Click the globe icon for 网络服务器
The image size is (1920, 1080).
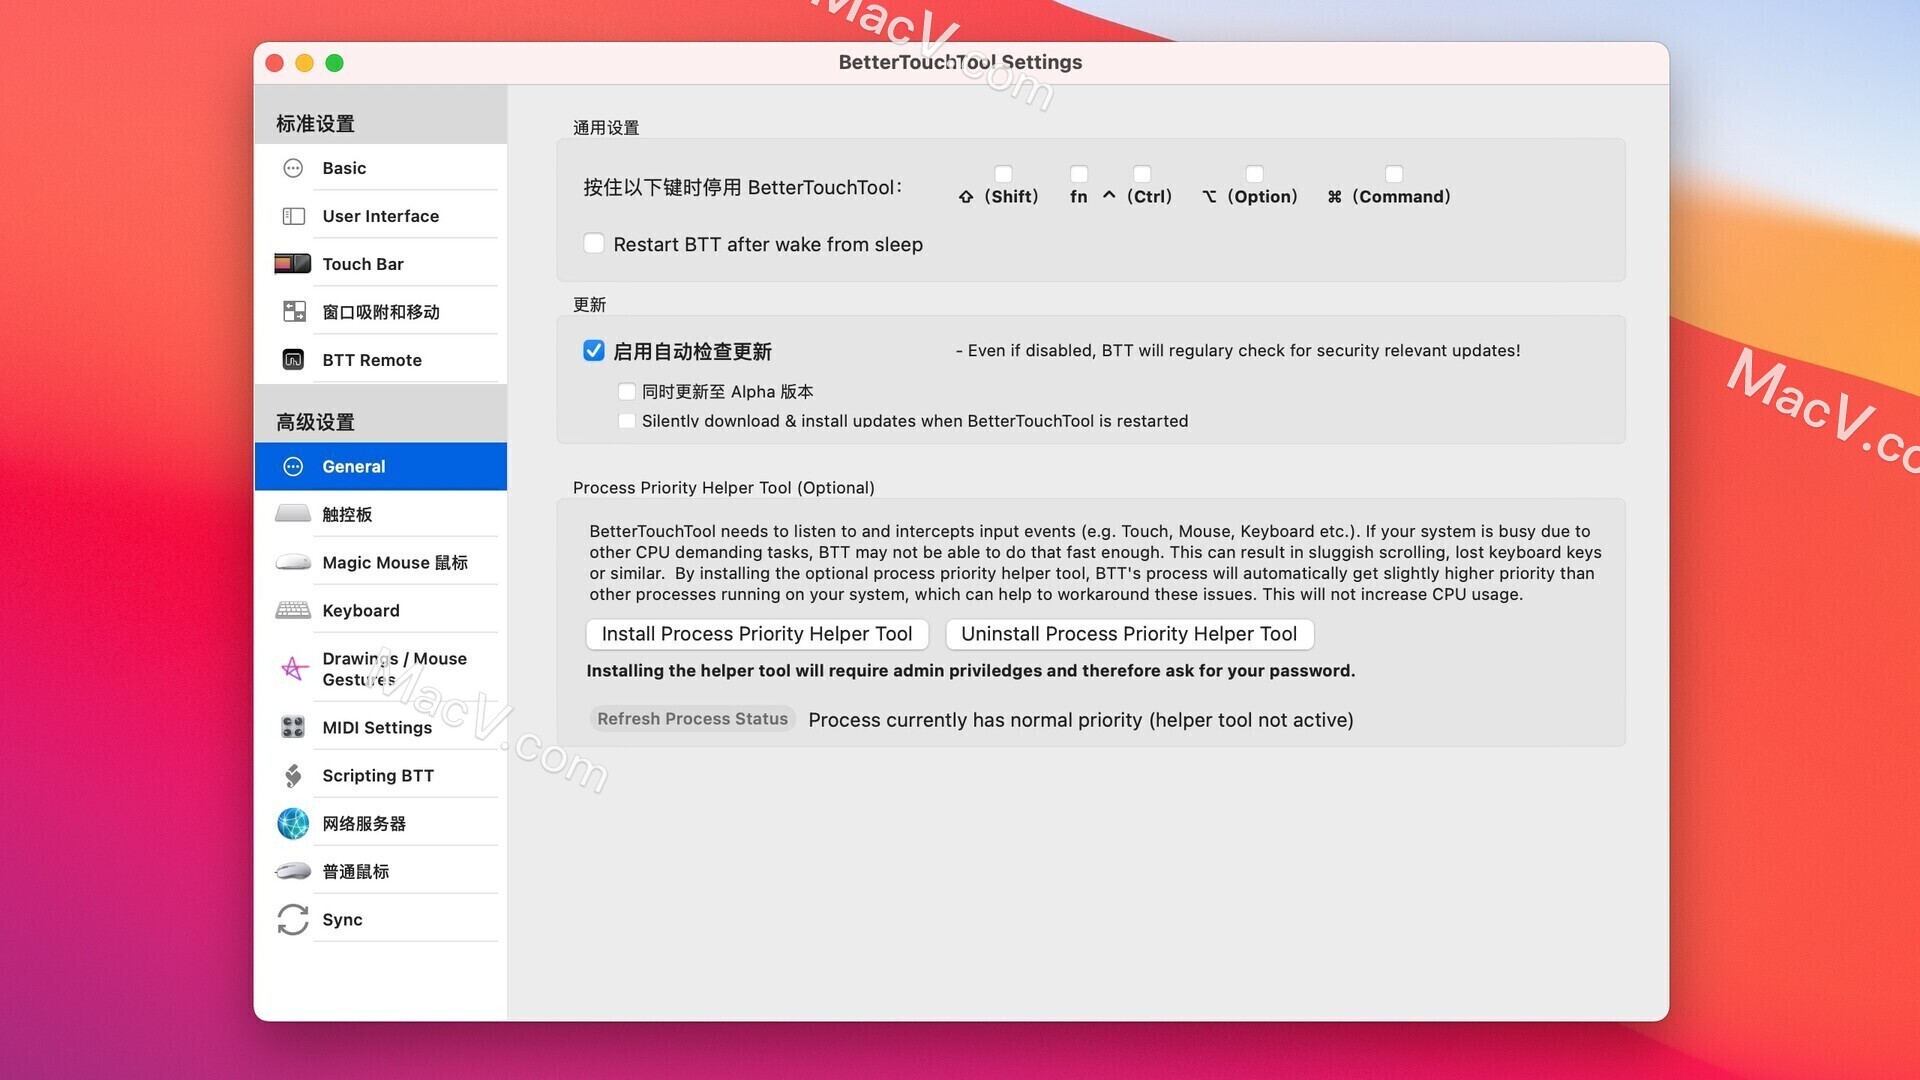(x=293, y=823)
